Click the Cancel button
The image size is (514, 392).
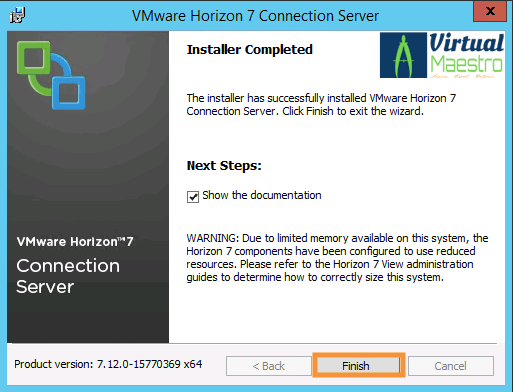[451, 366]
